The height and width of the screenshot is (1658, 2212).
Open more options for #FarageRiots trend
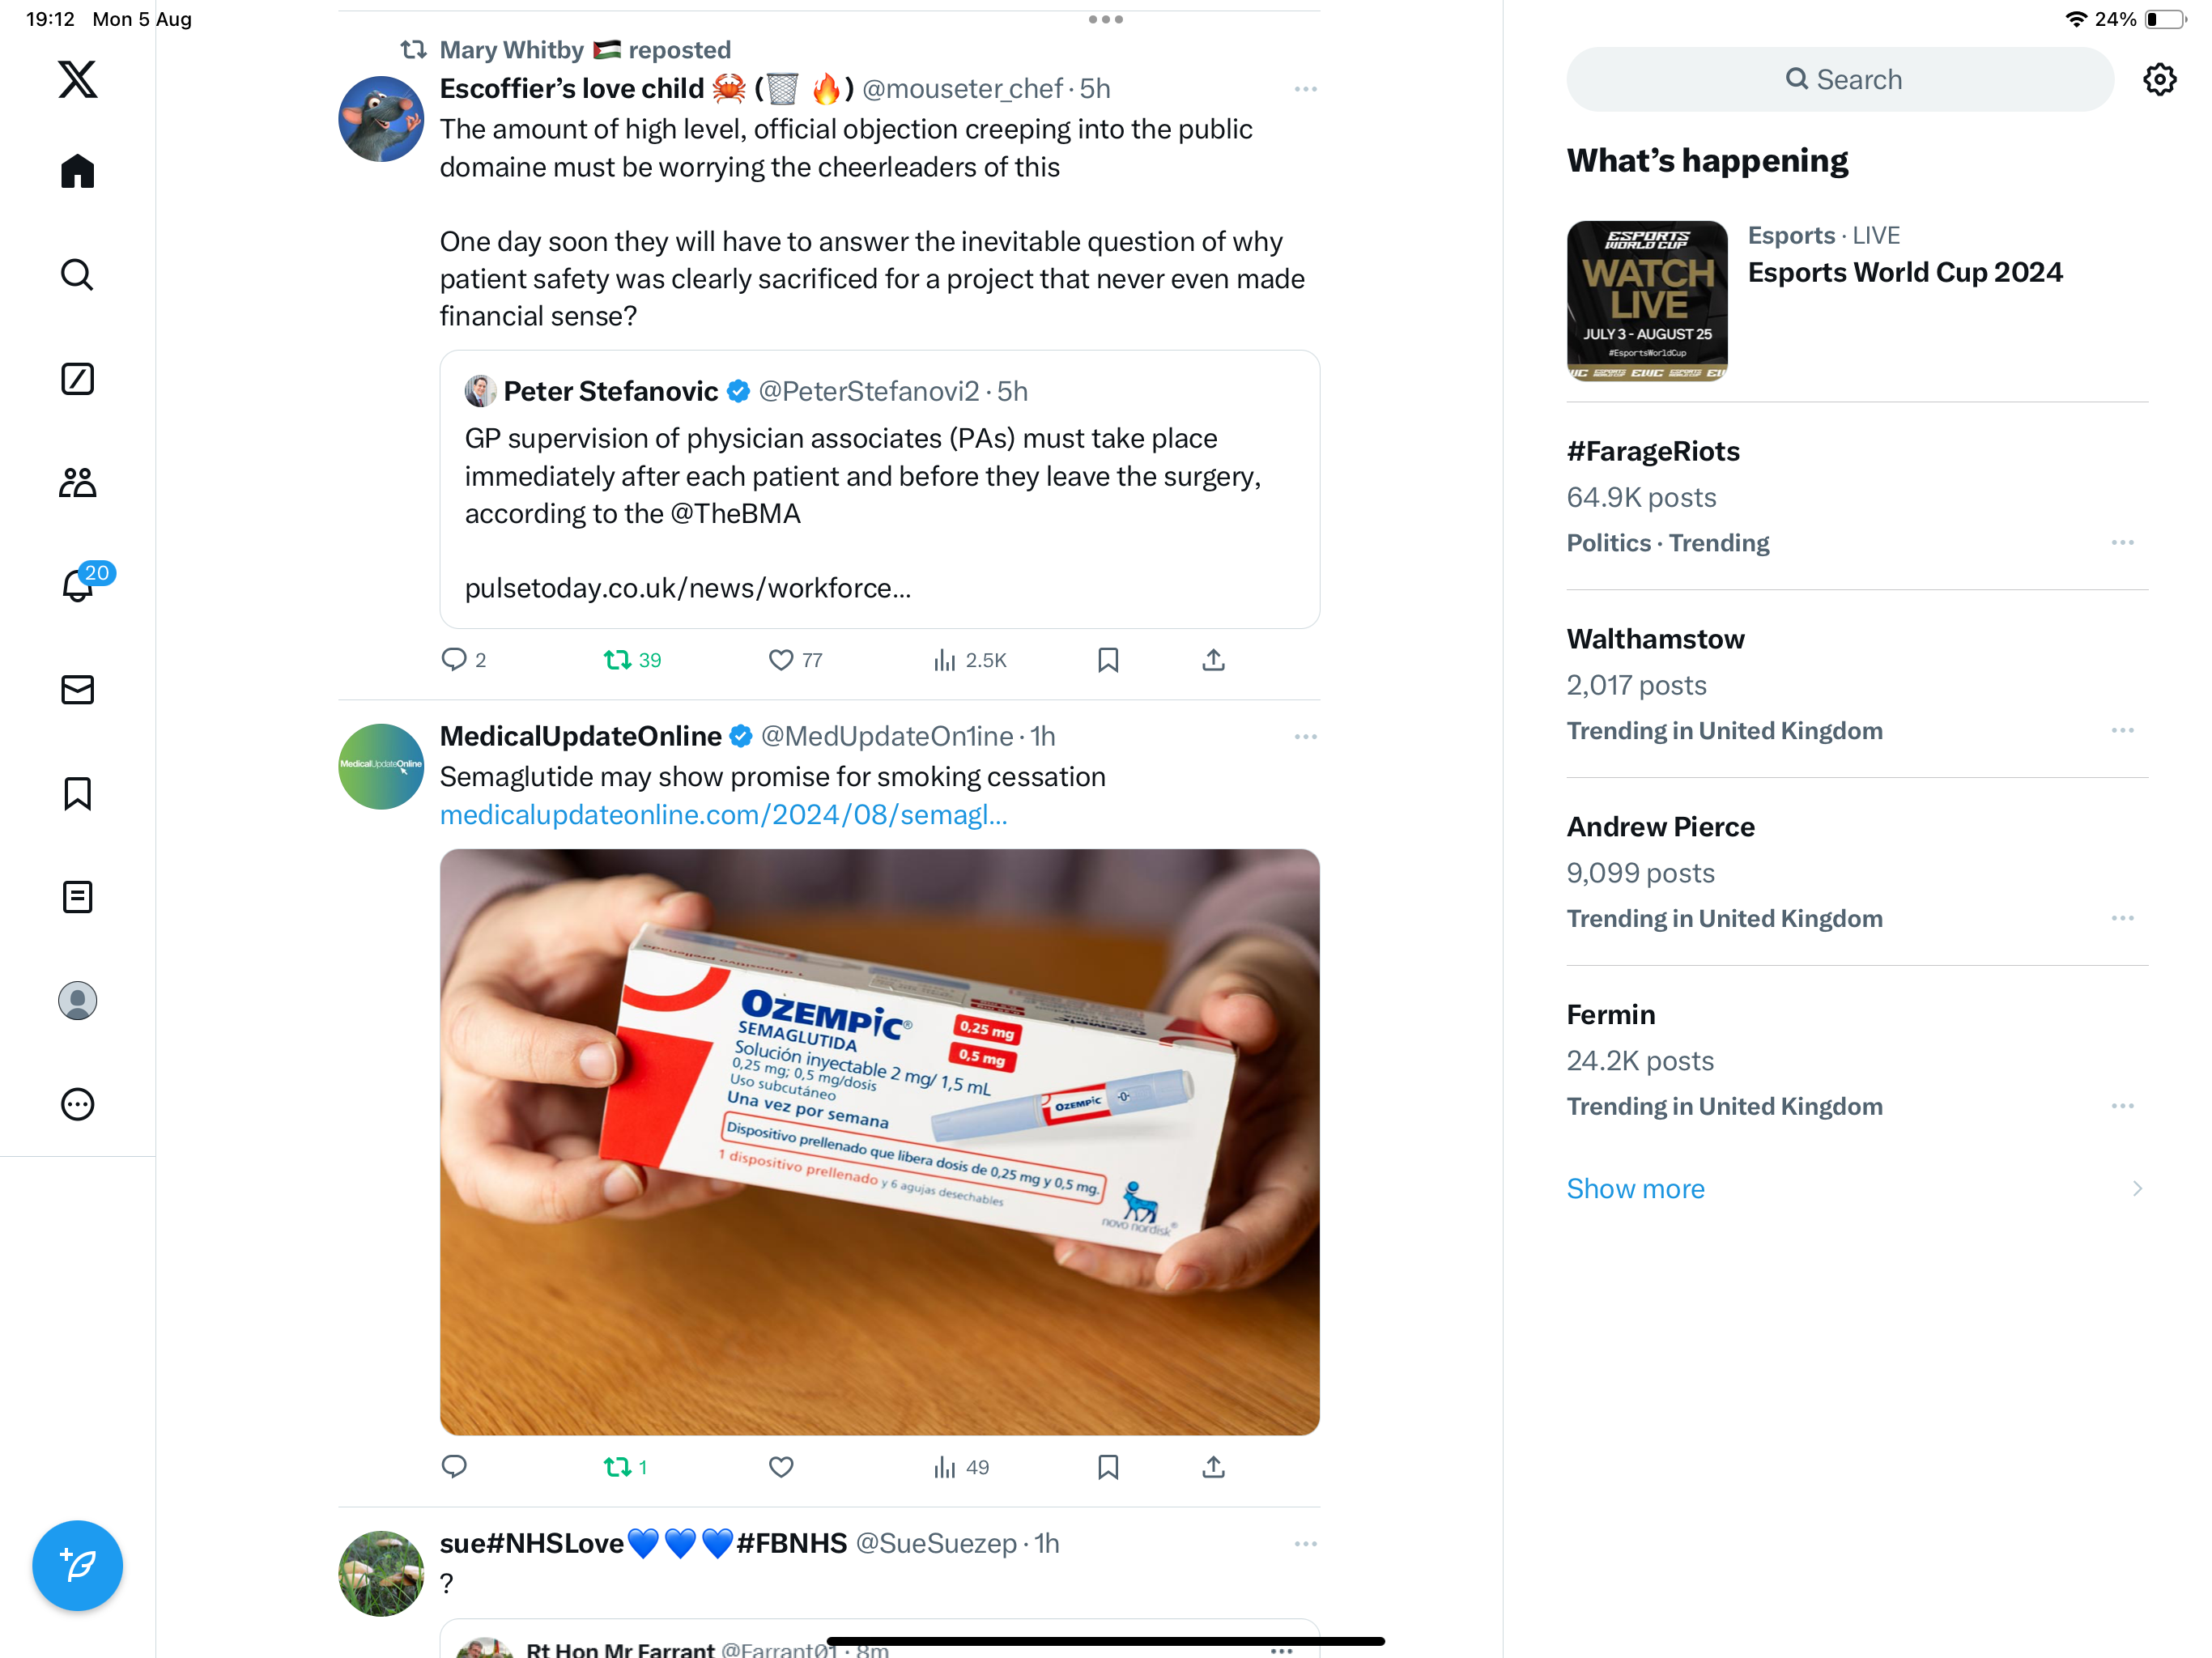pyautogui.click(x=2123, y=543)
